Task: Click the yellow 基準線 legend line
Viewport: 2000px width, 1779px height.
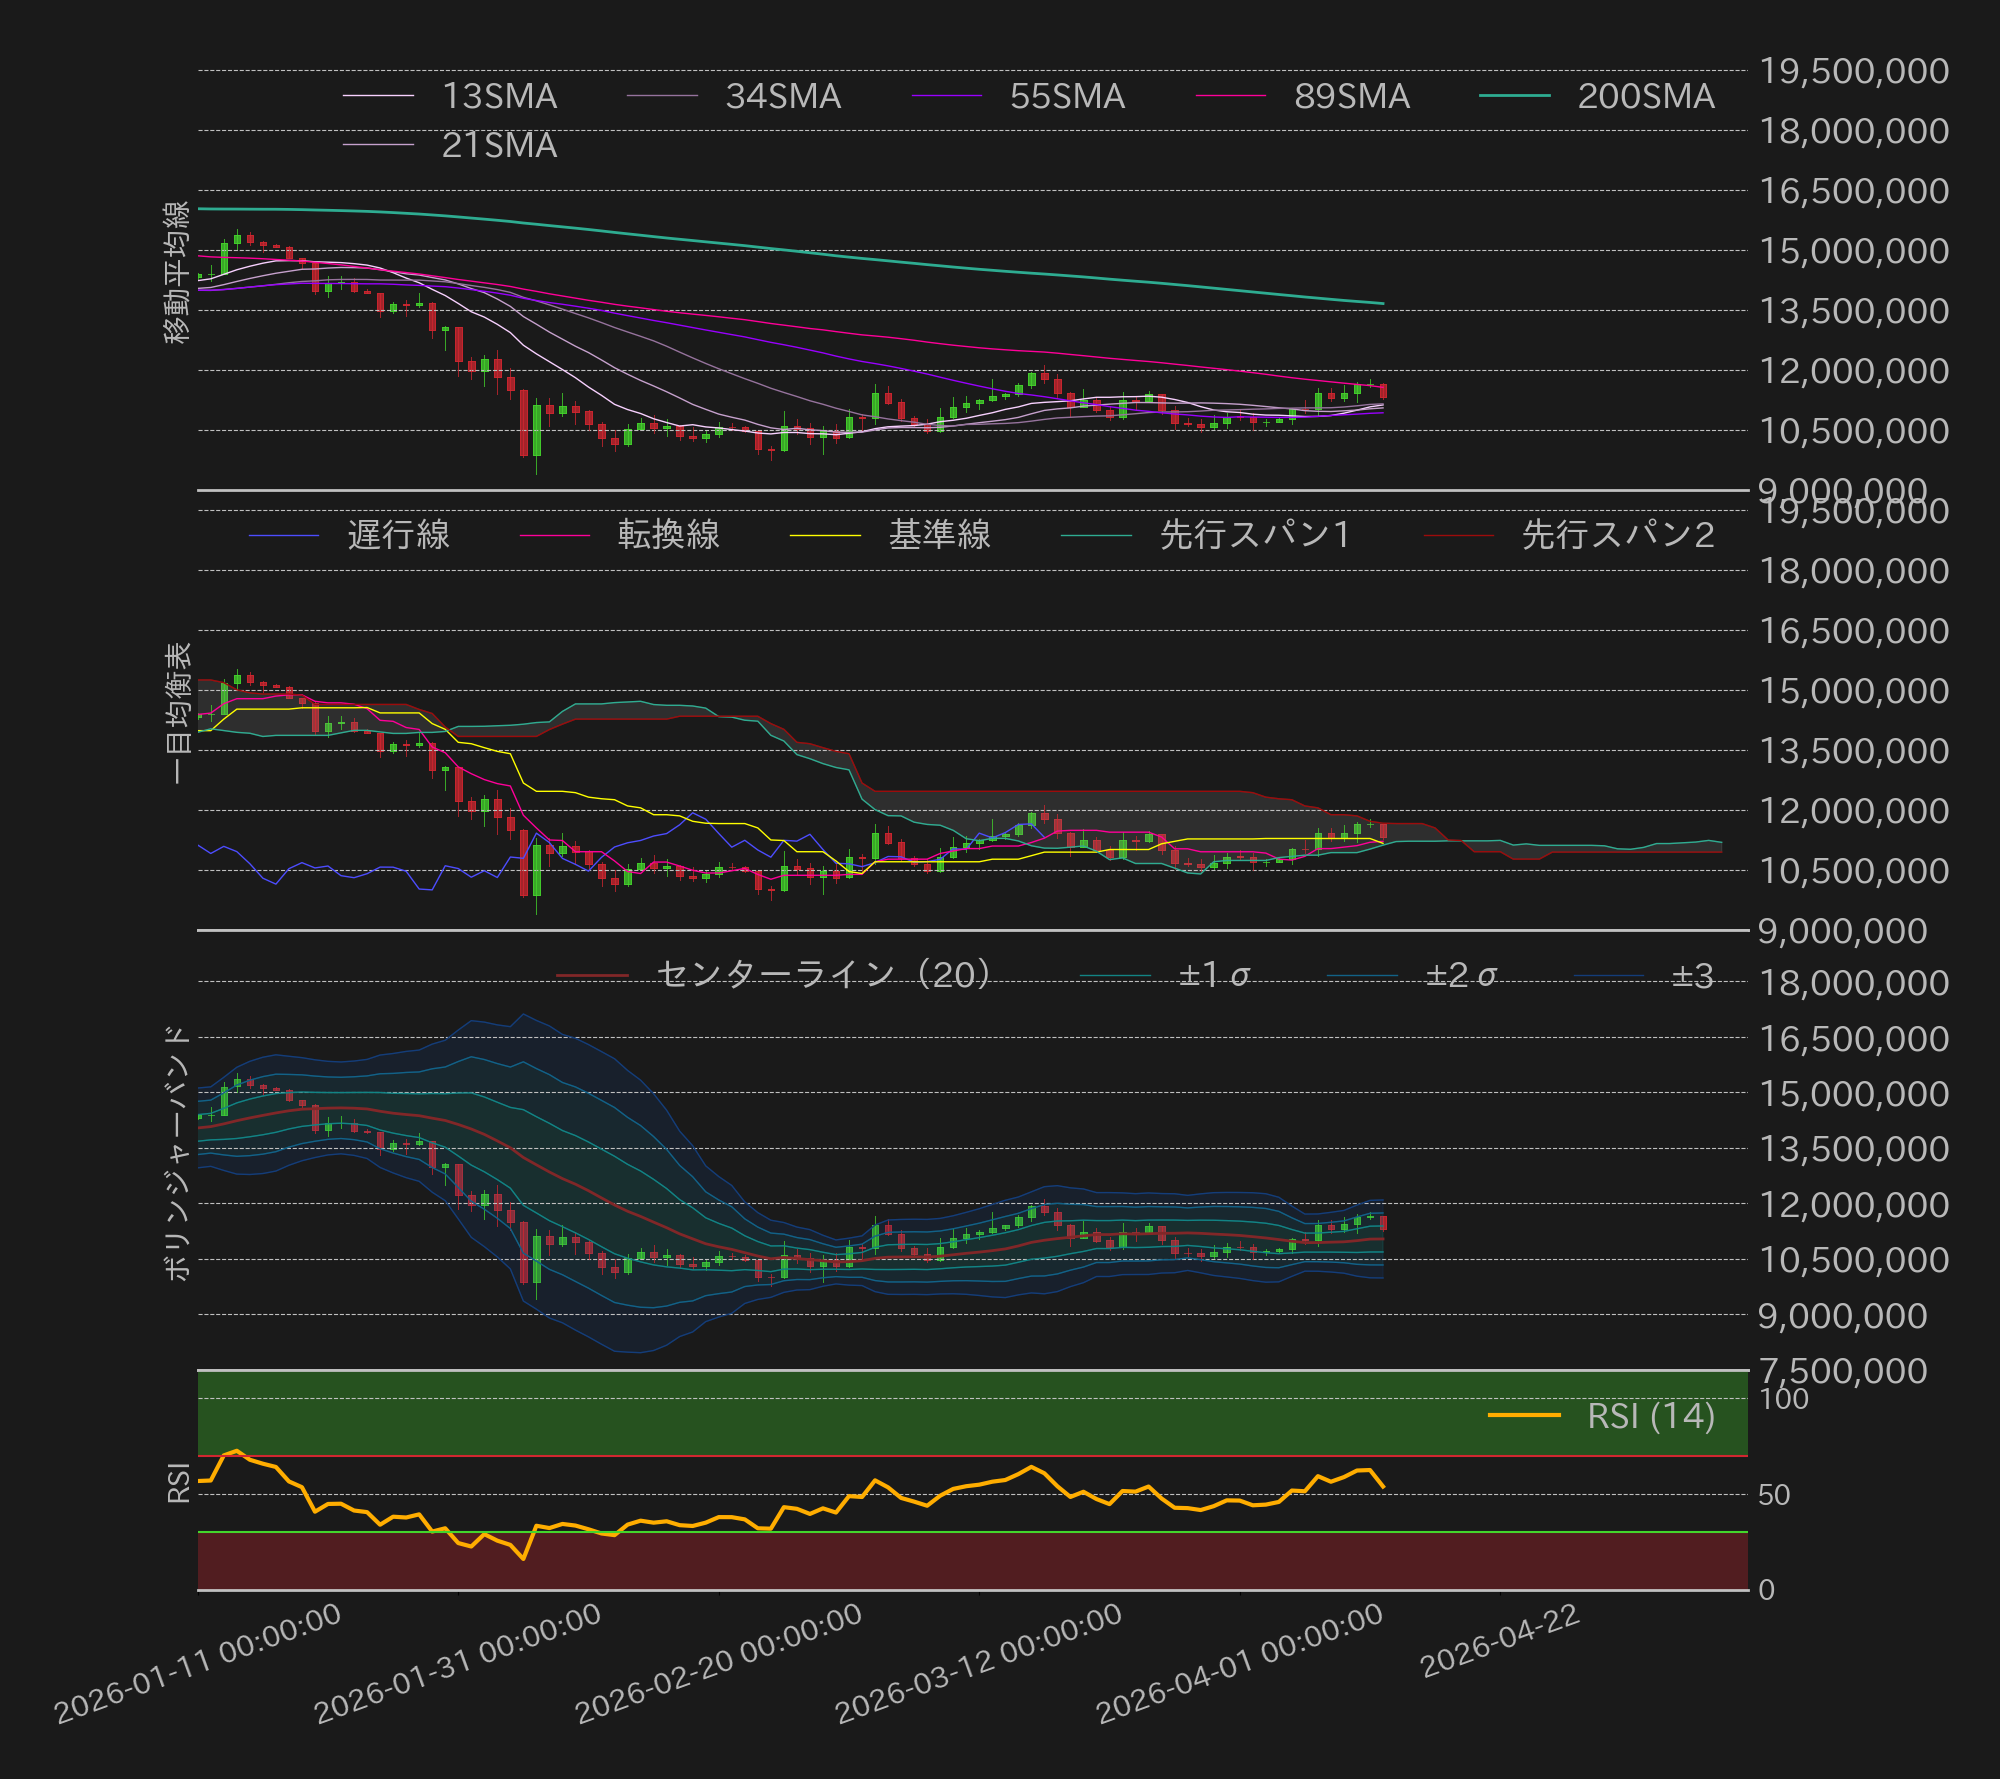Action: (825, 536)
